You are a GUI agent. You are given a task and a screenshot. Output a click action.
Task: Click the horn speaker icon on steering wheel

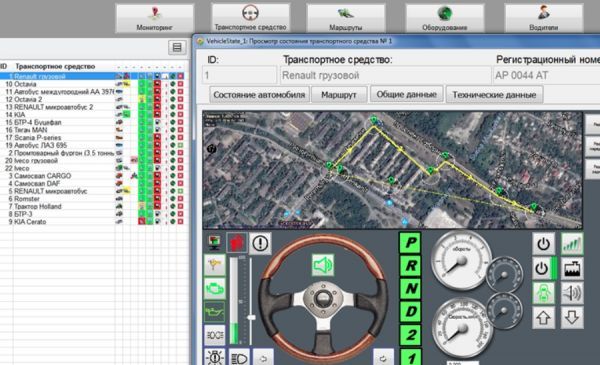323,265
